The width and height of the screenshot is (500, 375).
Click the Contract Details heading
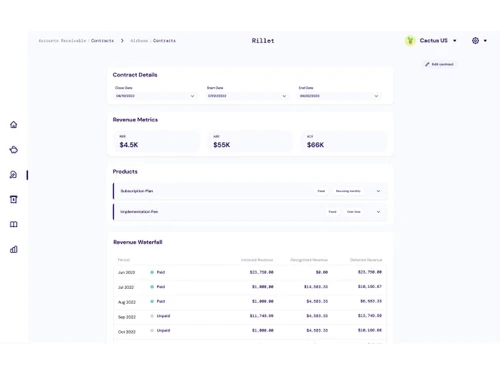(135, 75)
